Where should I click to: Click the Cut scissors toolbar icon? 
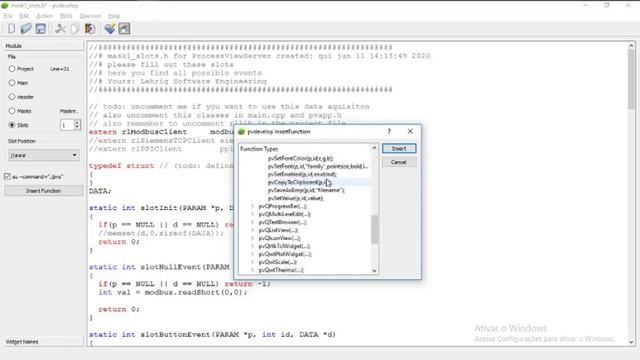click(x=60, y=29)
